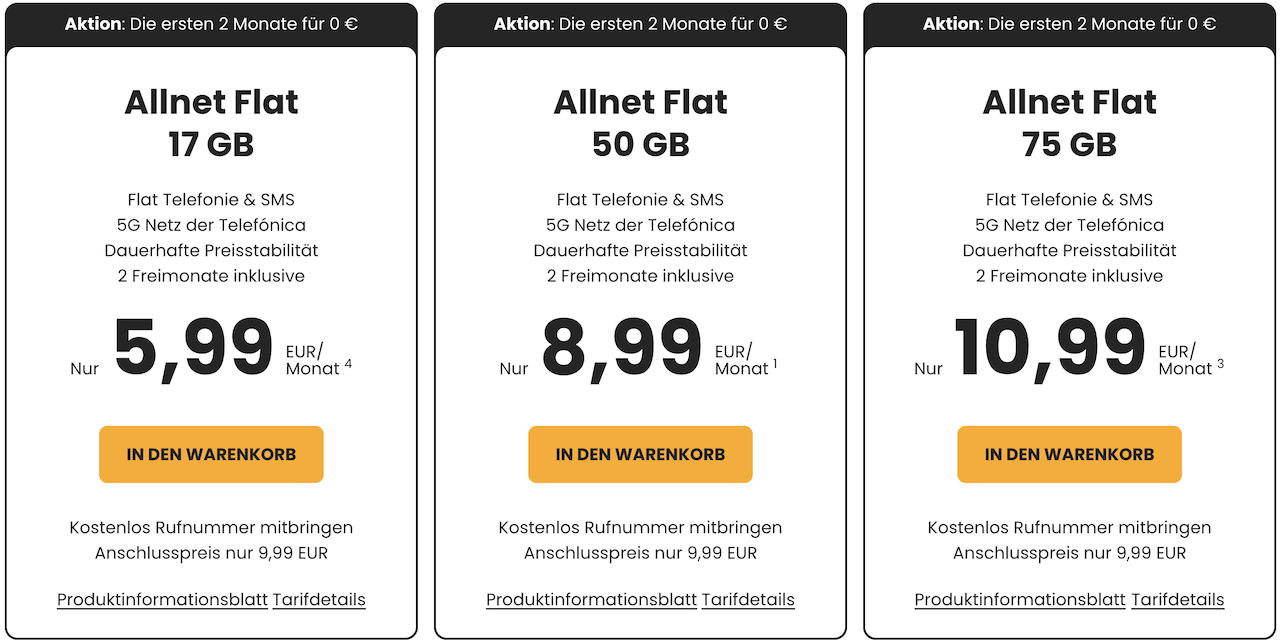
Task: Select the Allnet Flat 17 GB heading
Action: coord(211,123)
